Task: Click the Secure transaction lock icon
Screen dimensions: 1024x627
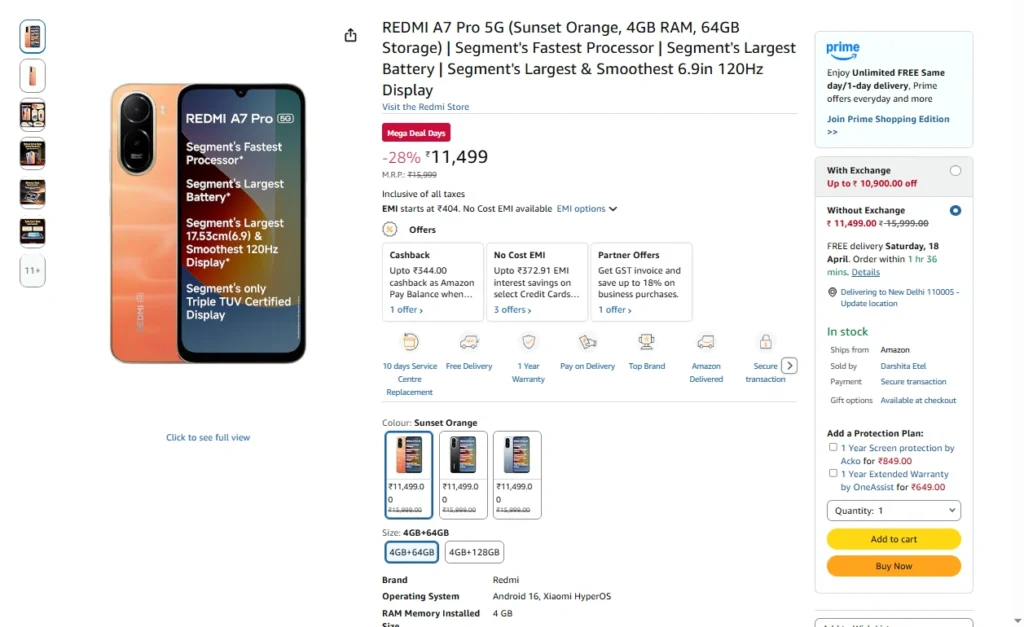Action: point(766,342)
